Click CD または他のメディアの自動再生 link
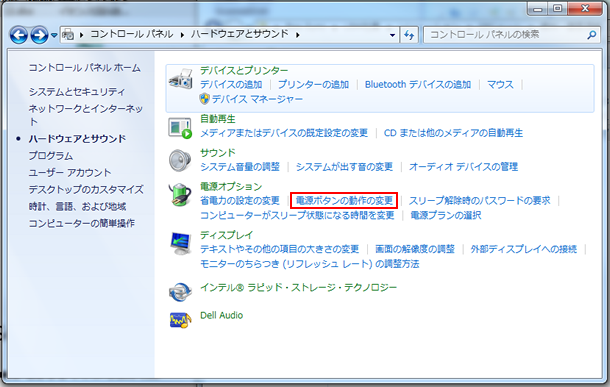Image resolution: width=610 pixels, height=387 pixels. click(453, 133)
